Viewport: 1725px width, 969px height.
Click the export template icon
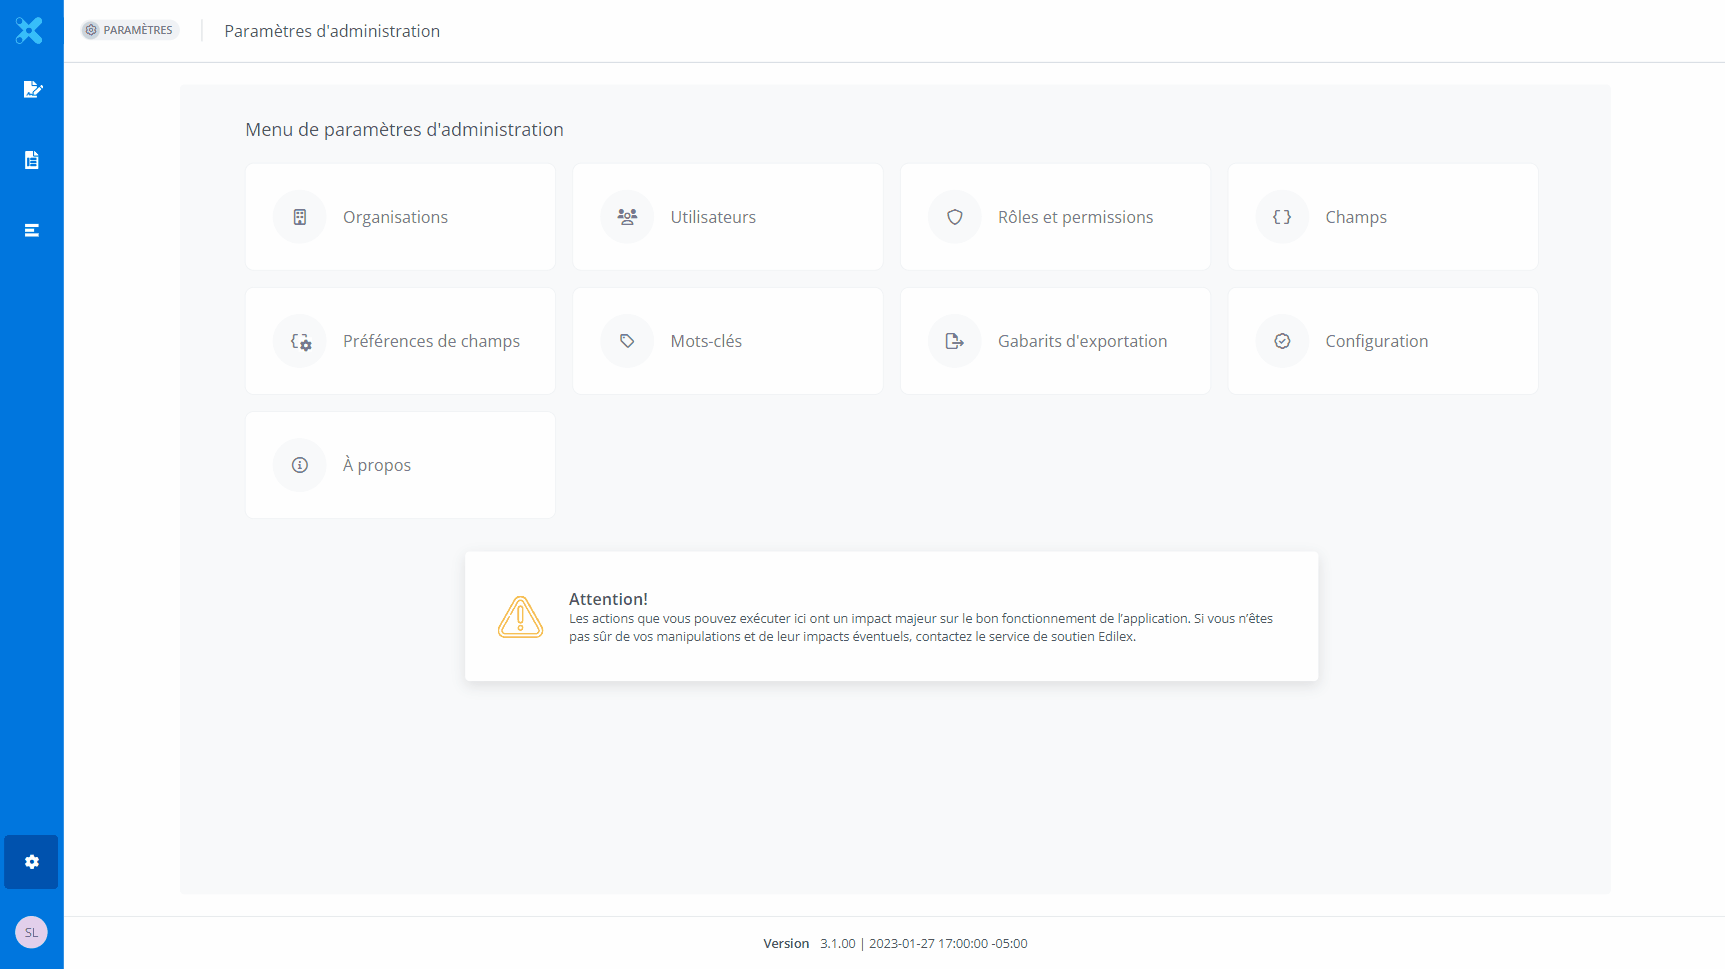point(955,341)
